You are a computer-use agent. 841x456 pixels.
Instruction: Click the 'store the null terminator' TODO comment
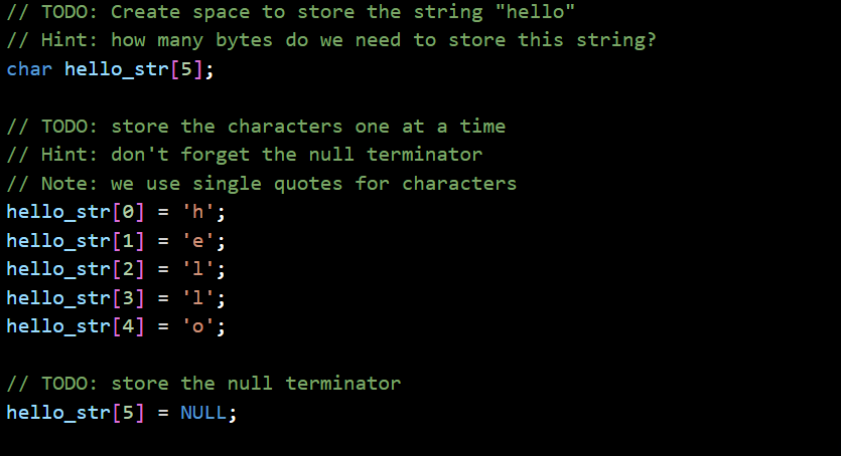coord(204,384)
